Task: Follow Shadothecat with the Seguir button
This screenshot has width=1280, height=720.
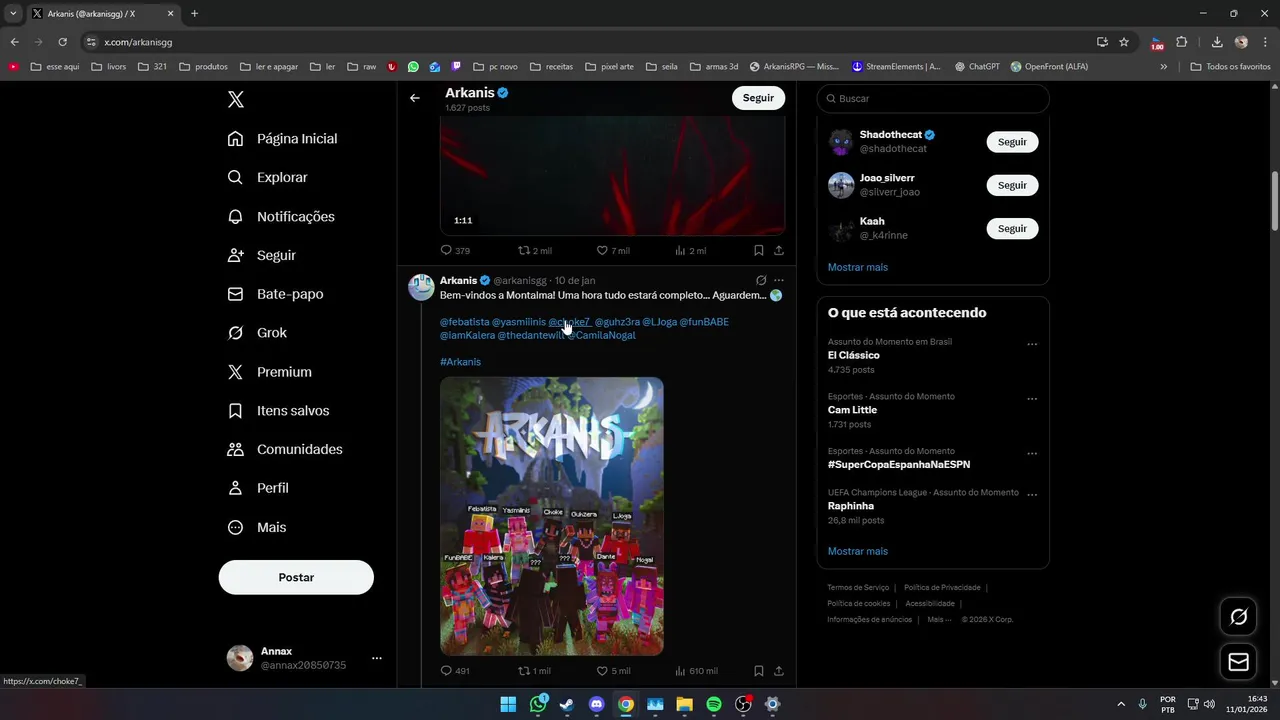Action: [x=1012, y=142]
